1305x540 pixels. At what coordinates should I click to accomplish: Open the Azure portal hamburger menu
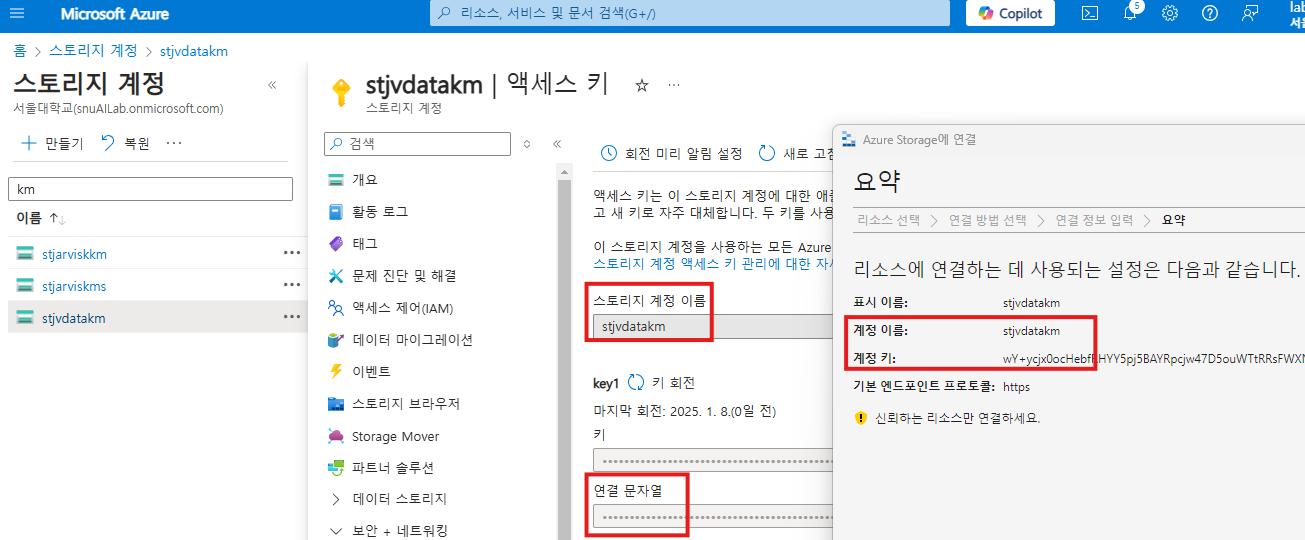click(x=17, y=14)
